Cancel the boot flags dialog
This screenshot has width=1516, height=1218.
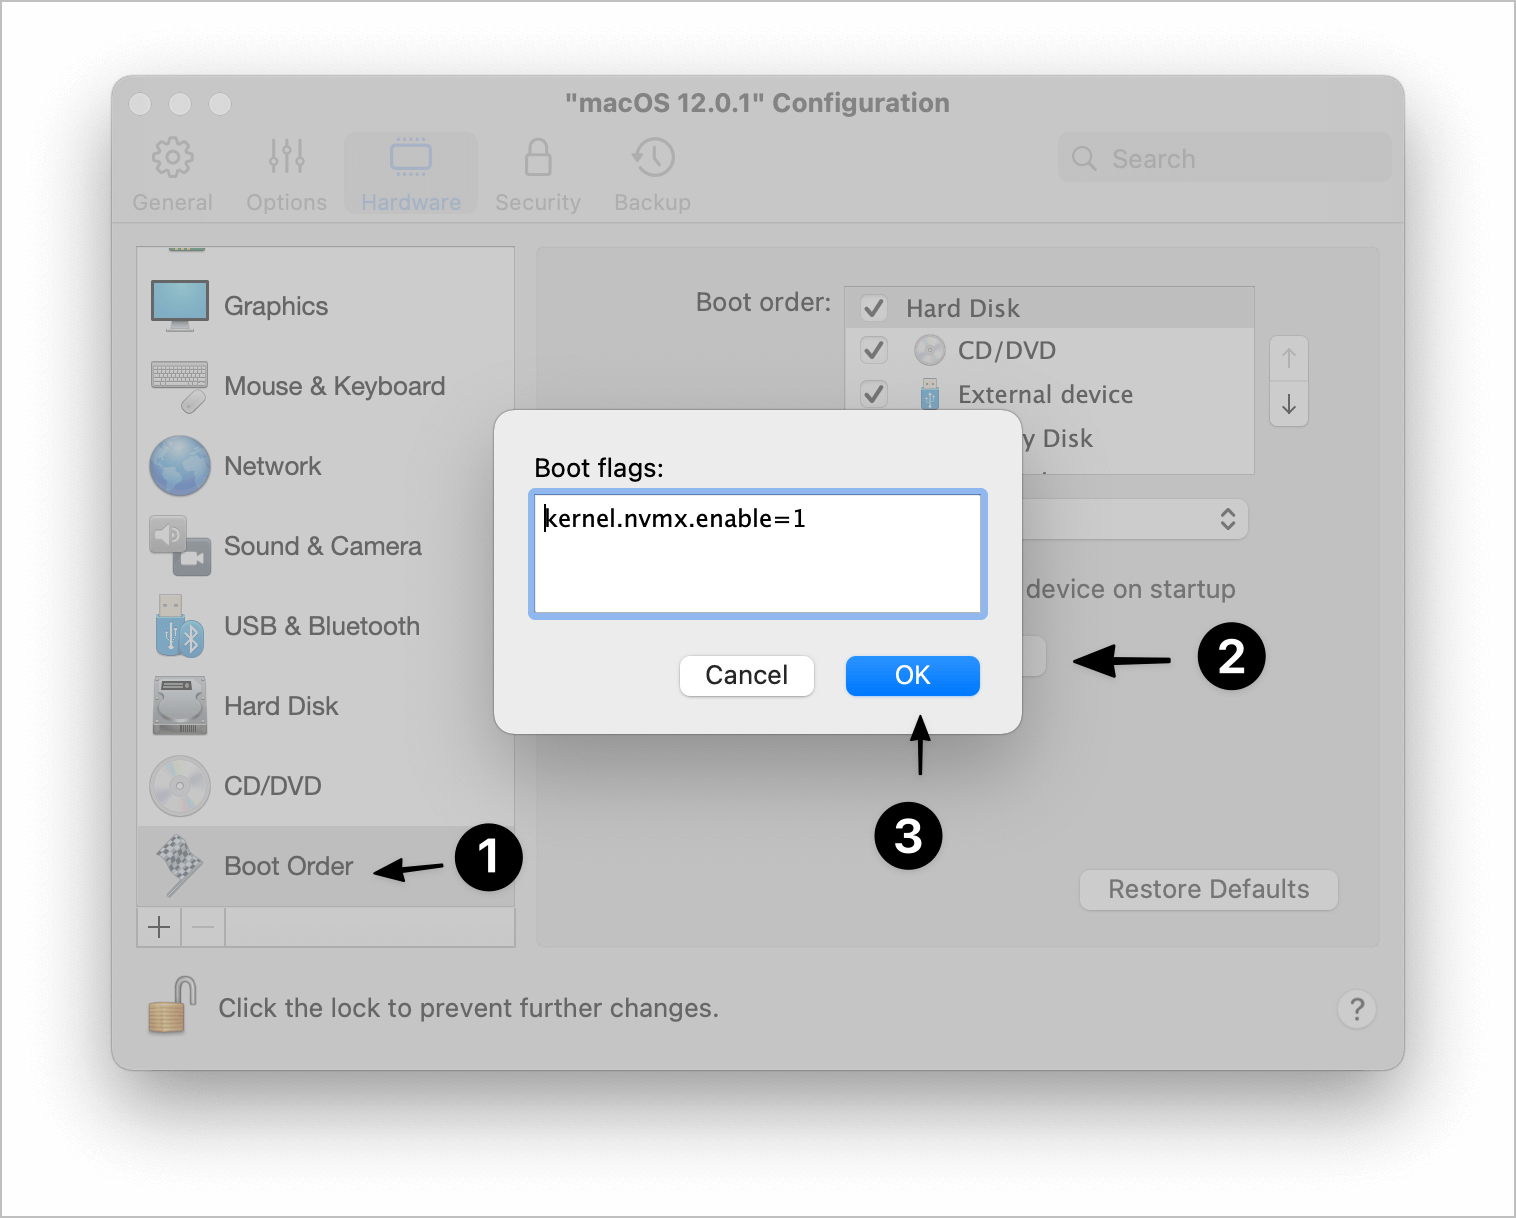[746, 676]
